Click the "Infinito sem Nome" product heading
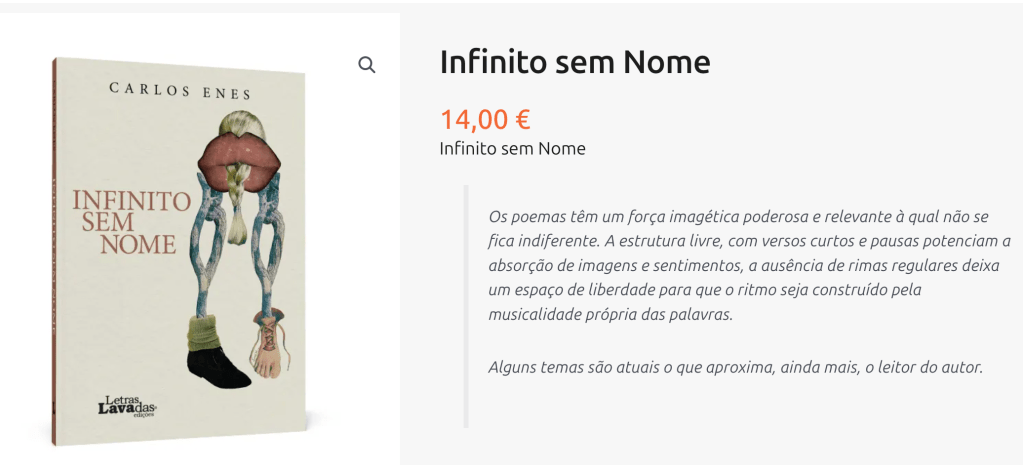1023x465 pixels. [x=575, y=62]
